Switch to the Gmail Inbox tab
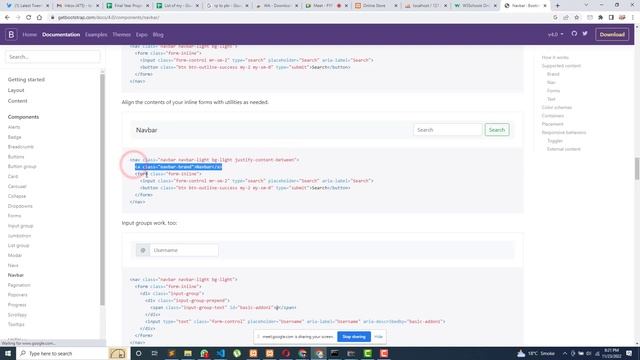The height and width of the screenshot is (360, 640). [x=77, y=6]
